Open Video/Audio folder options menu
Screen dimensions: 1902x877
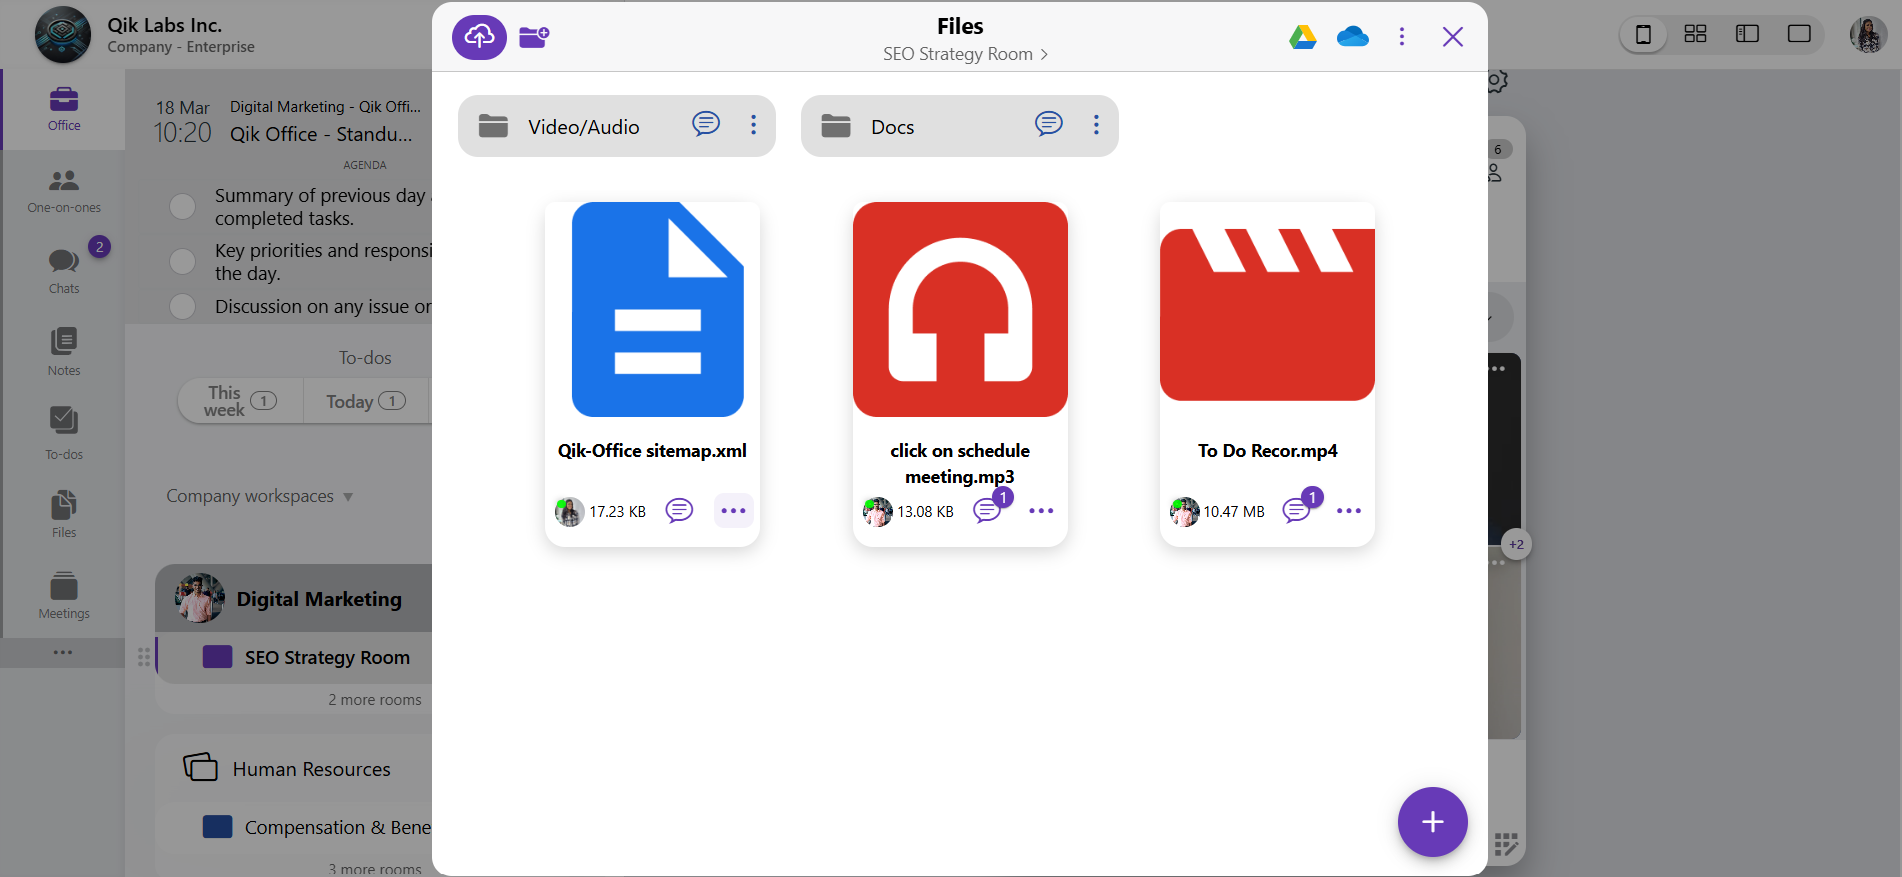pos(754,125)
